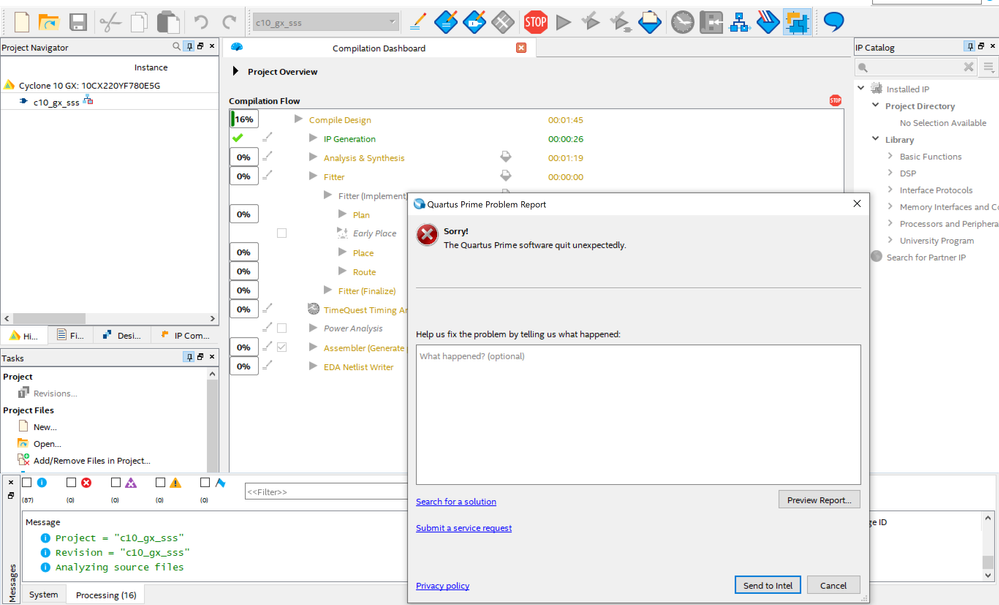Viewport: 999px width, 605px height.
Task: Close the Compilation Dashboard tab
Action: click(x=521, y=48)
